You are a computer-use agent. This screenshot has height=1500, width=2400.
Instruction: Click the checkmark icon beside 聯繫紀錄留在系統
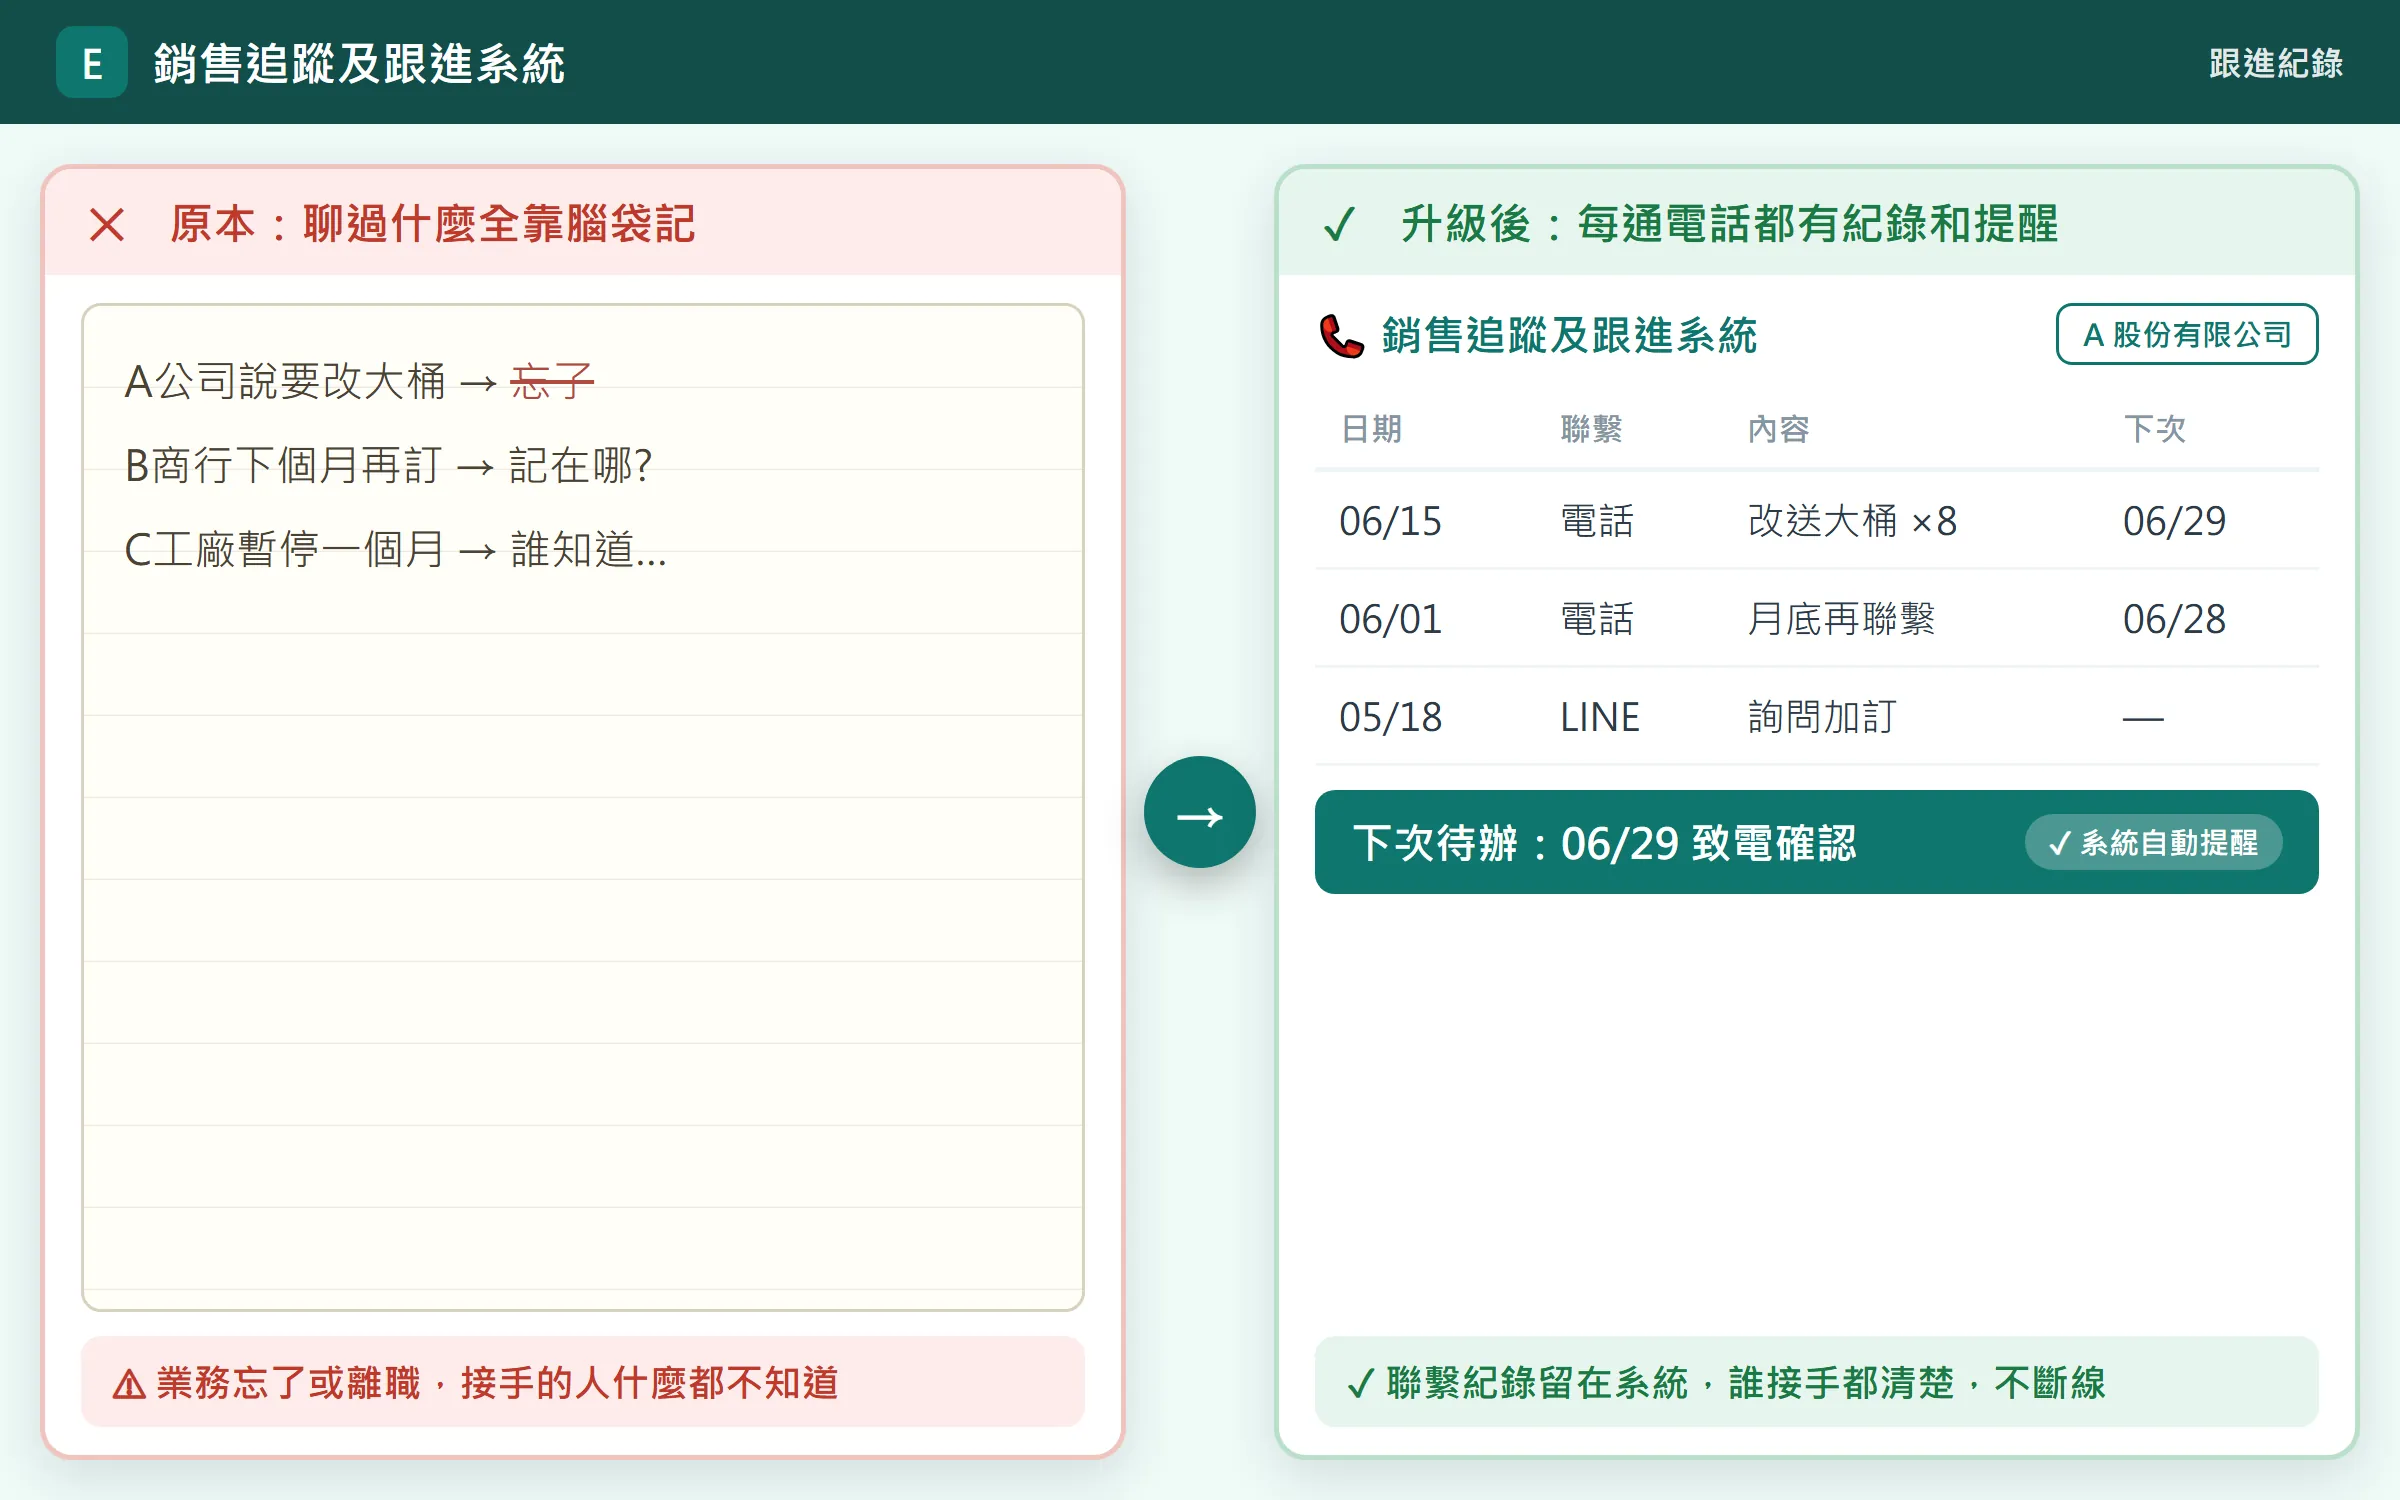pyautogui.click(x=1361, y=1383)
